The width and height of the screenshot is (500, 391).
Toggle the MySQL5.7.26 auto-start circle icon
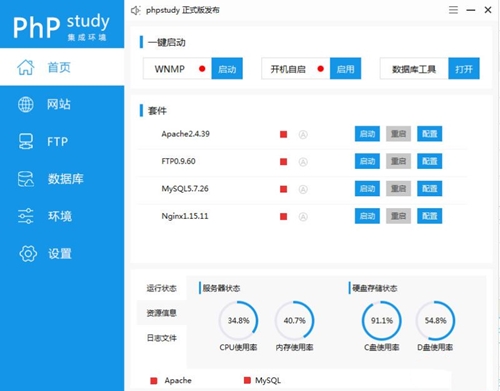303,189
